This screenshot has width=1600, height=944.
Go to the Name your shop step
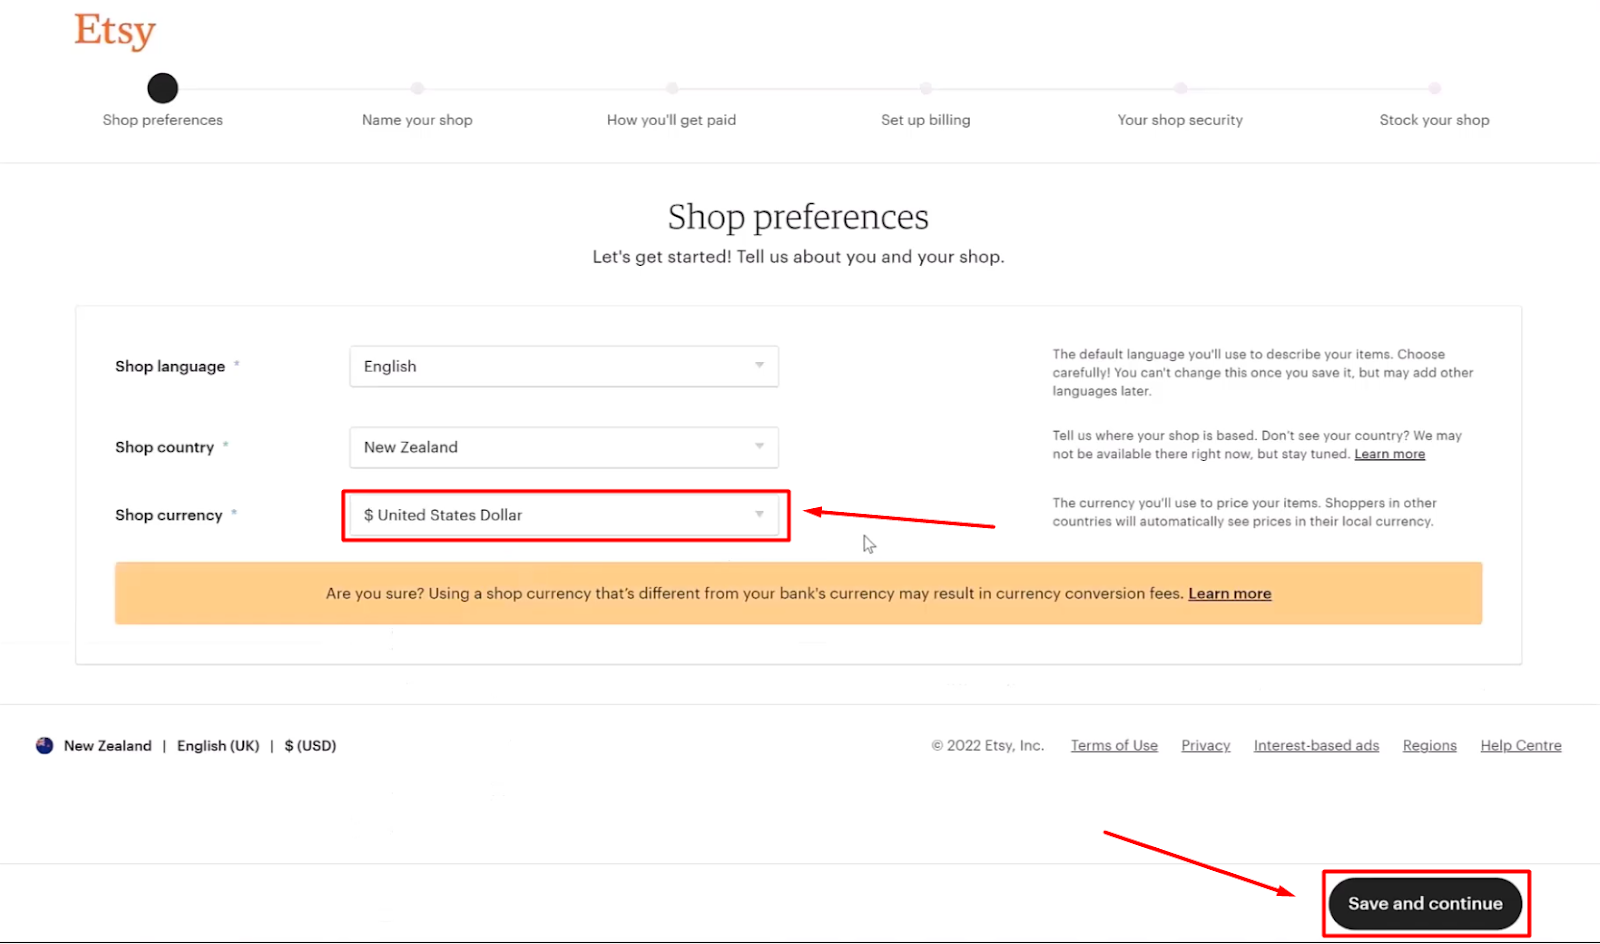tap(417, 120)
